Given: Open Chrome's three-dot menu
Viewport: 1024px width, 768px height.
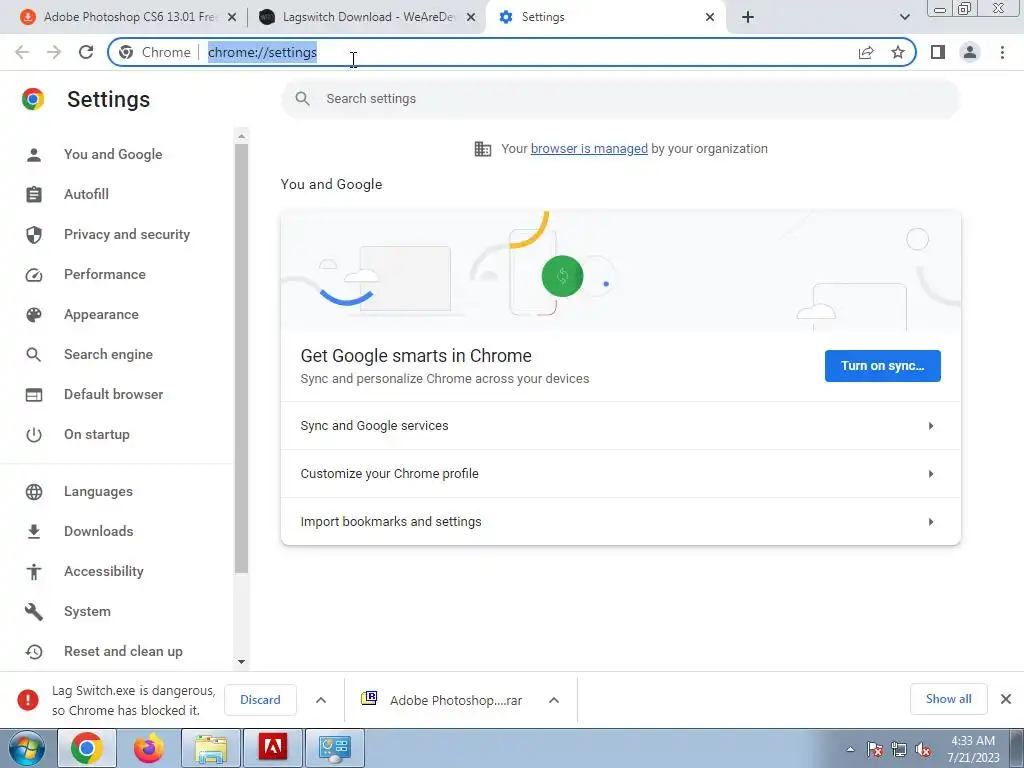Looking at the screenshot, I should click(1002, 52).
